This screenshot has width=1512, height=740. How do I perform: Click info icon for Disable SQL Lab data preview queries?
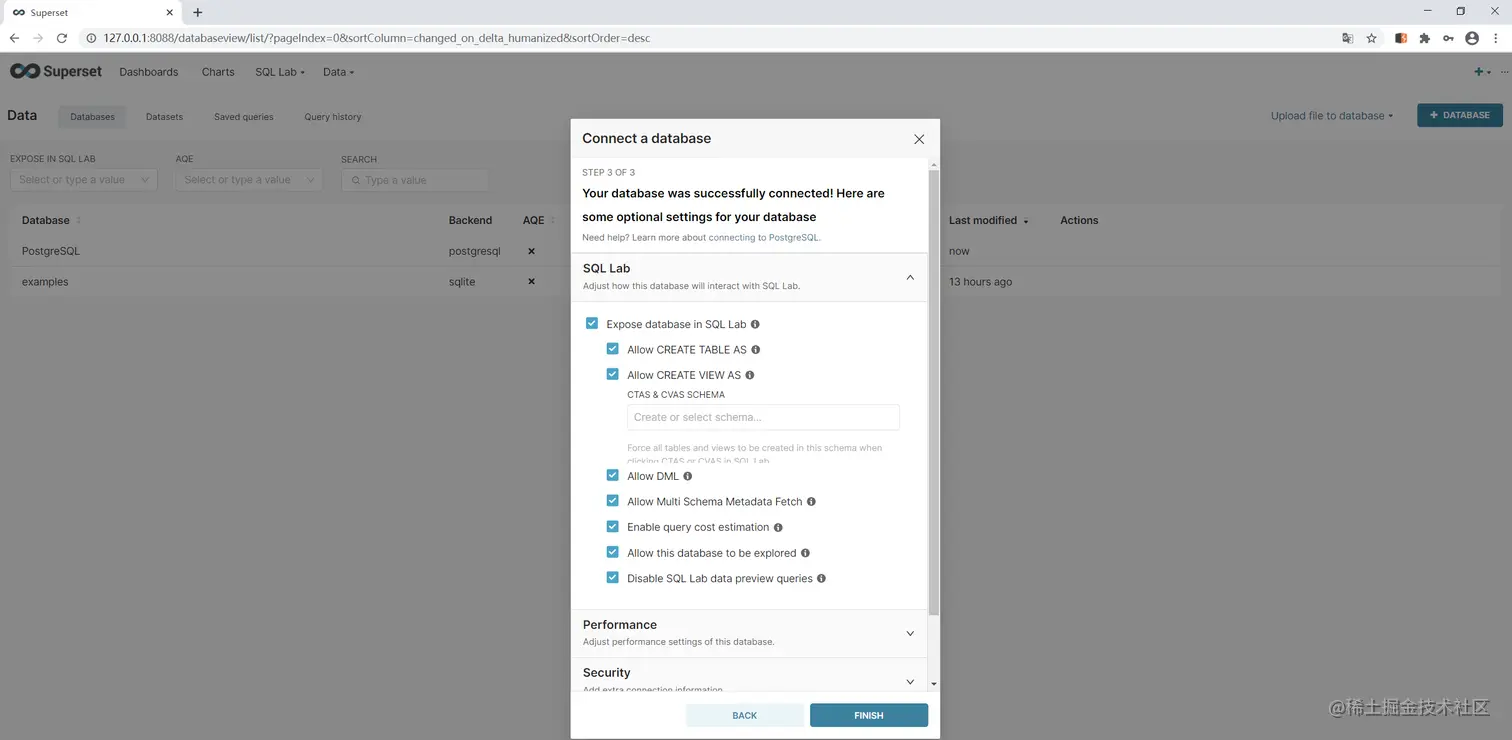(821, 578)
